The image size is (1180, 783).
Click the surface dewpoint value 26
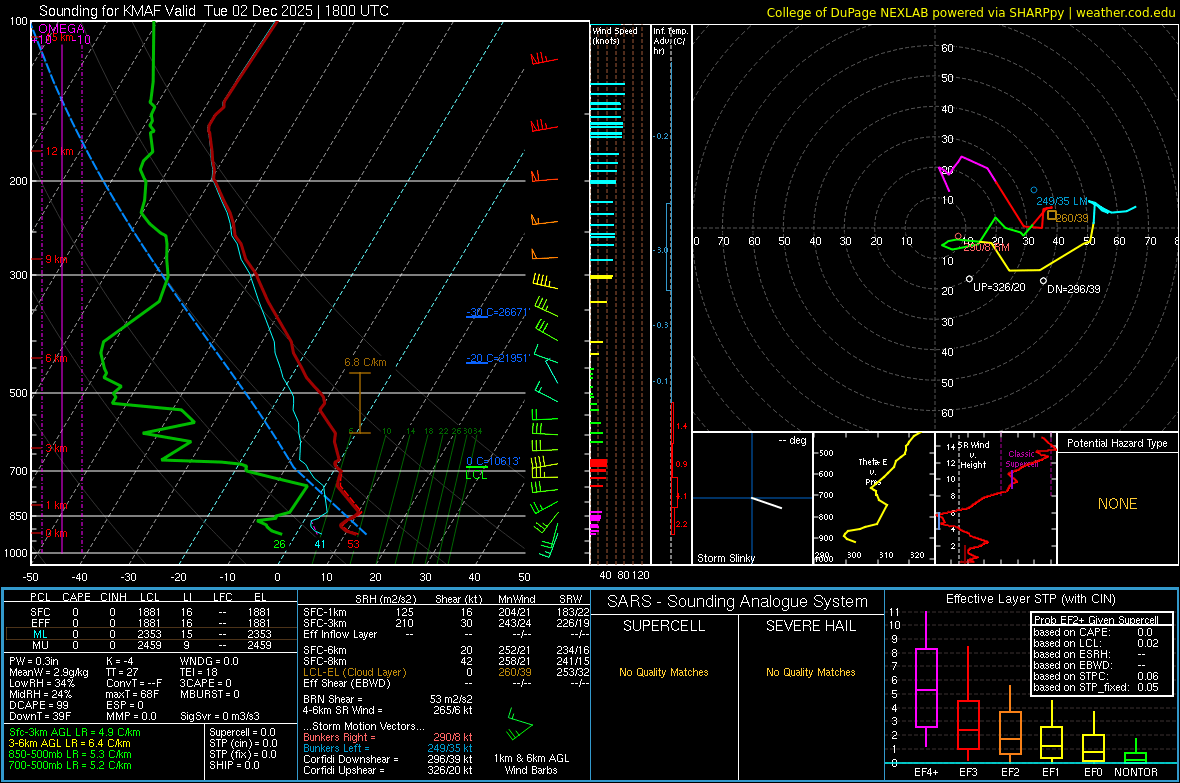(279, 544)
